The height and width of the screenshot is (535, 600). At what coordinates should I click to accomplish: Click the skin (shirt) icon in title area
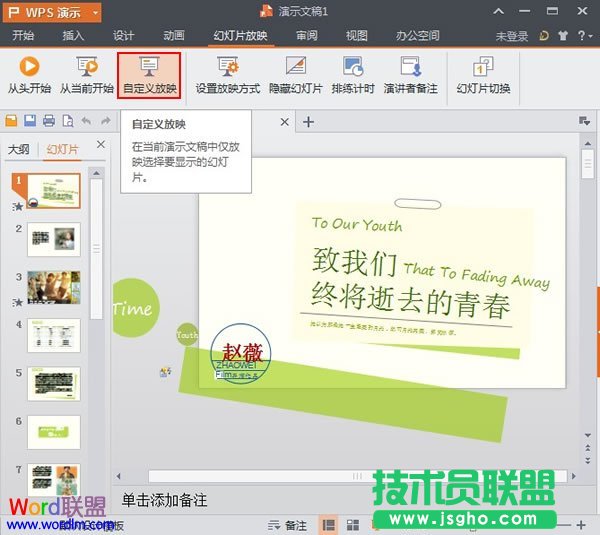click(563, 36)
